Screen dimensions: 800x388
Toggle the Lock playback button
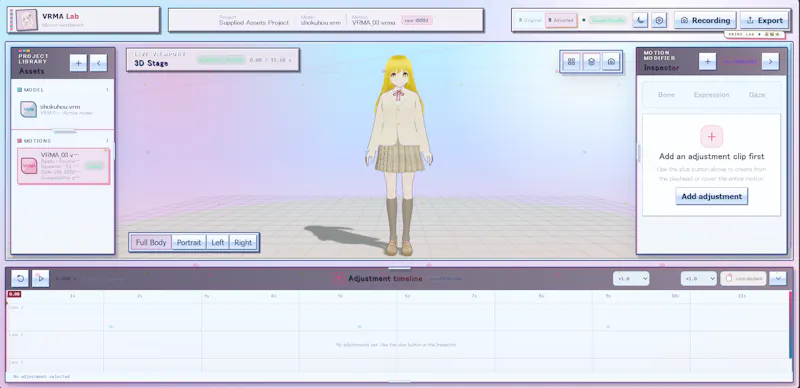[x=743, y=279]
